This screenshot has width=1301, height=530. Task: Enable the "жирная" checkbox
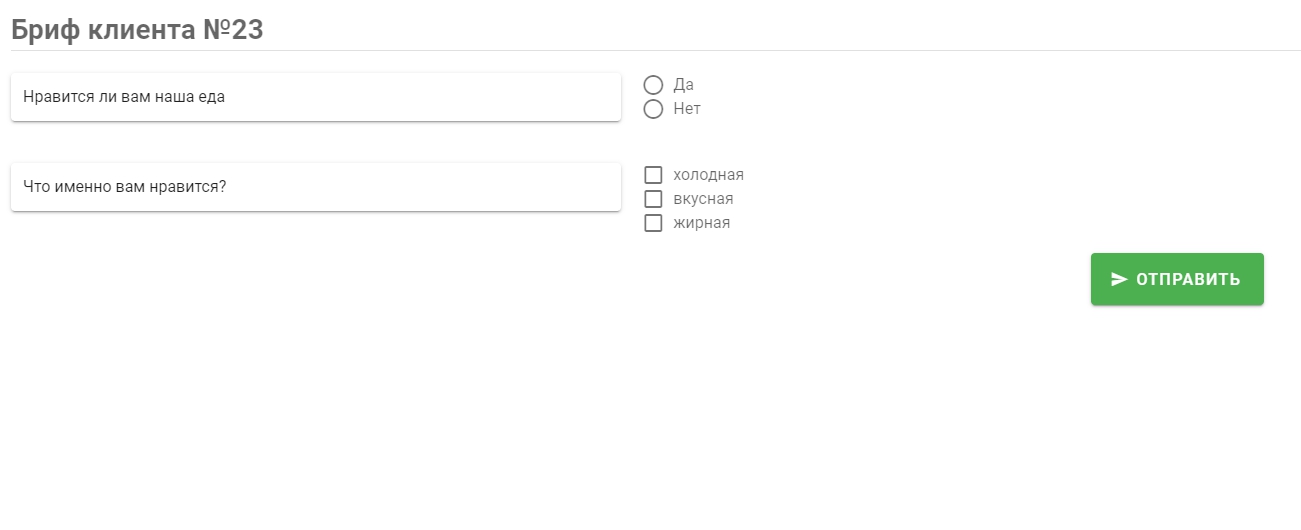(654, 223)
